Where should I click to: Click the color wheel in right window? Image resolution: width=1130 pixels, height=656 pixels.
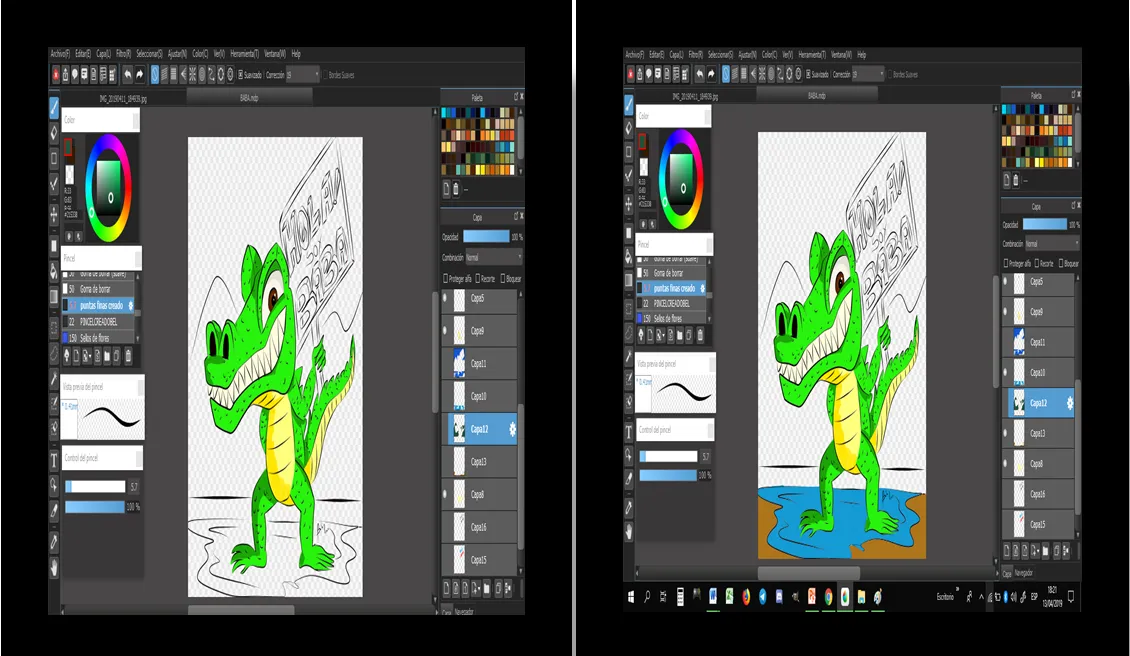coord(682,179)
